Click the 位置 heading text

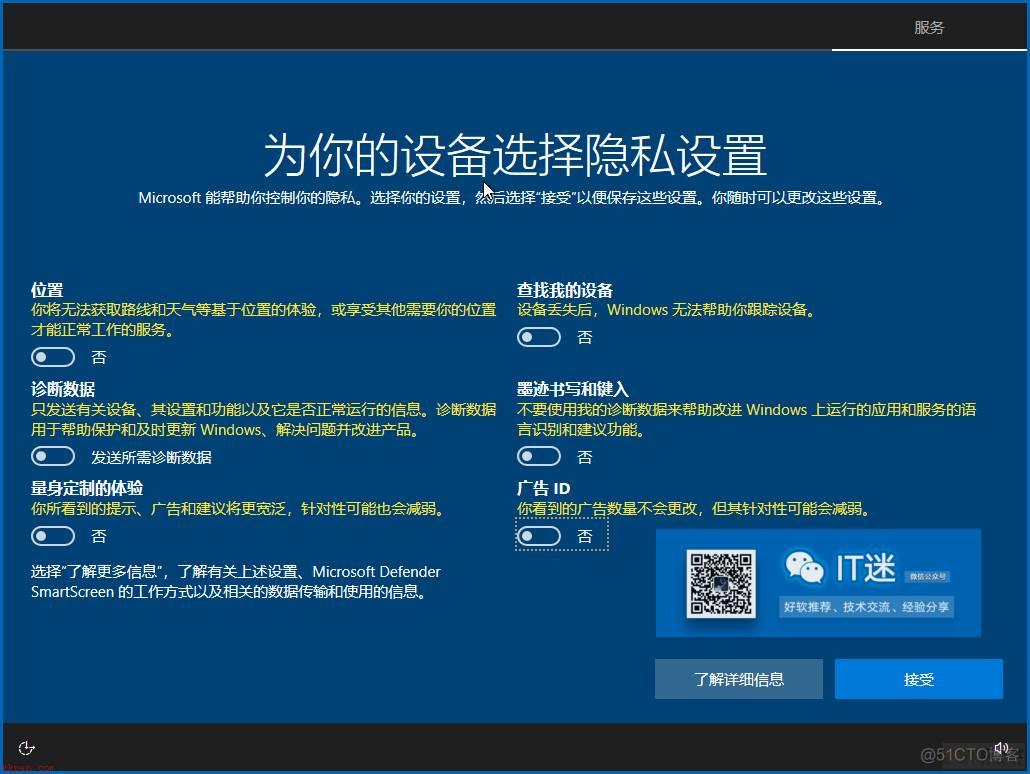coord(47,290)
